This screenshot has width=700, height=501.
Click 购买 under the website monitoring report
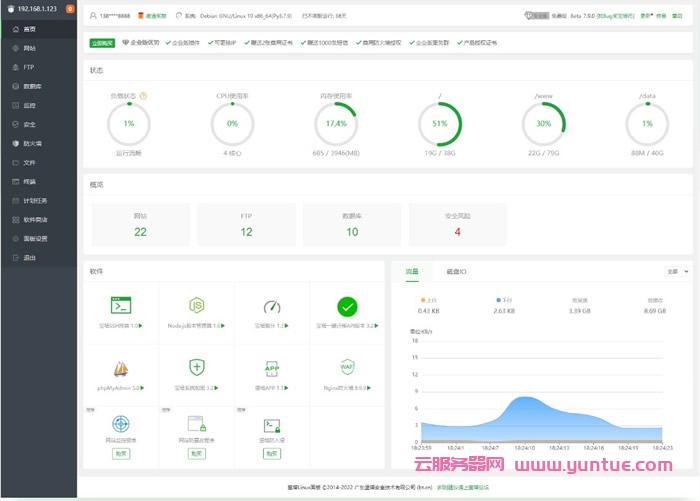coord(121,454)
